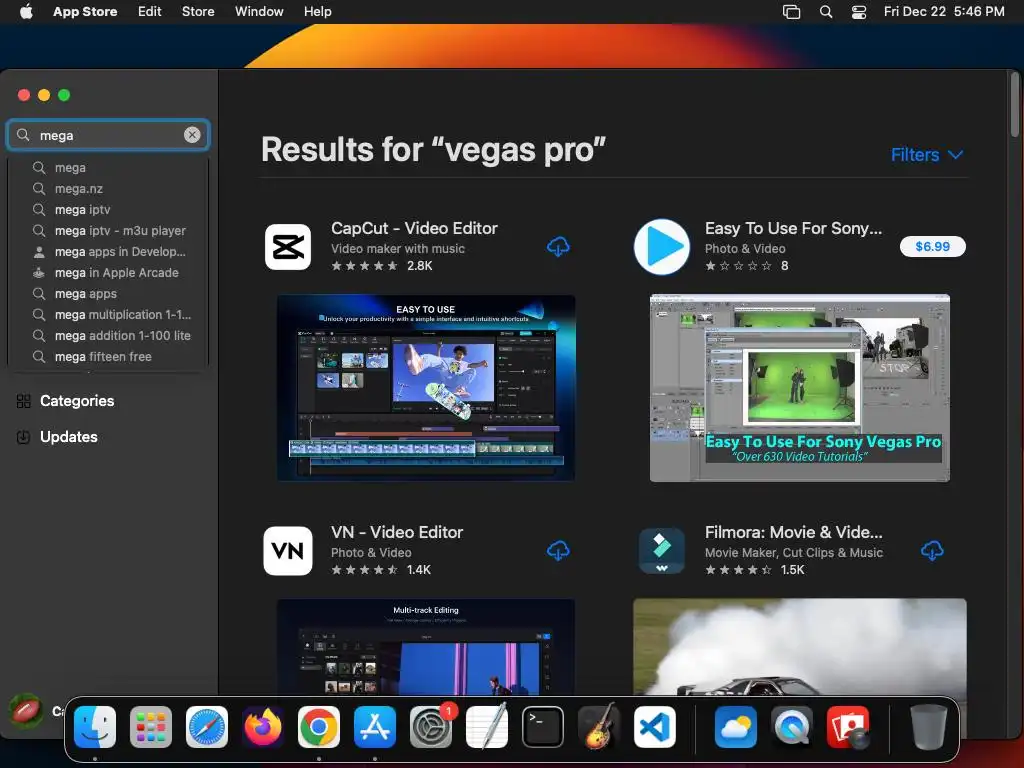Viewport: 1024px width, 768px height.
Task: Open the Trash in the Dock
Action: click(x=929, y=727)
